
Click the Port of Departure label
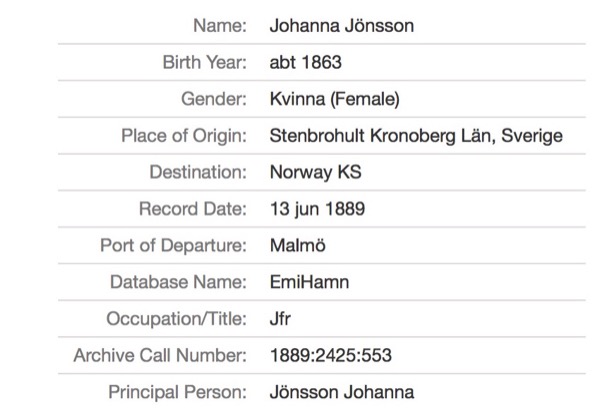click(x=173, y=246)
